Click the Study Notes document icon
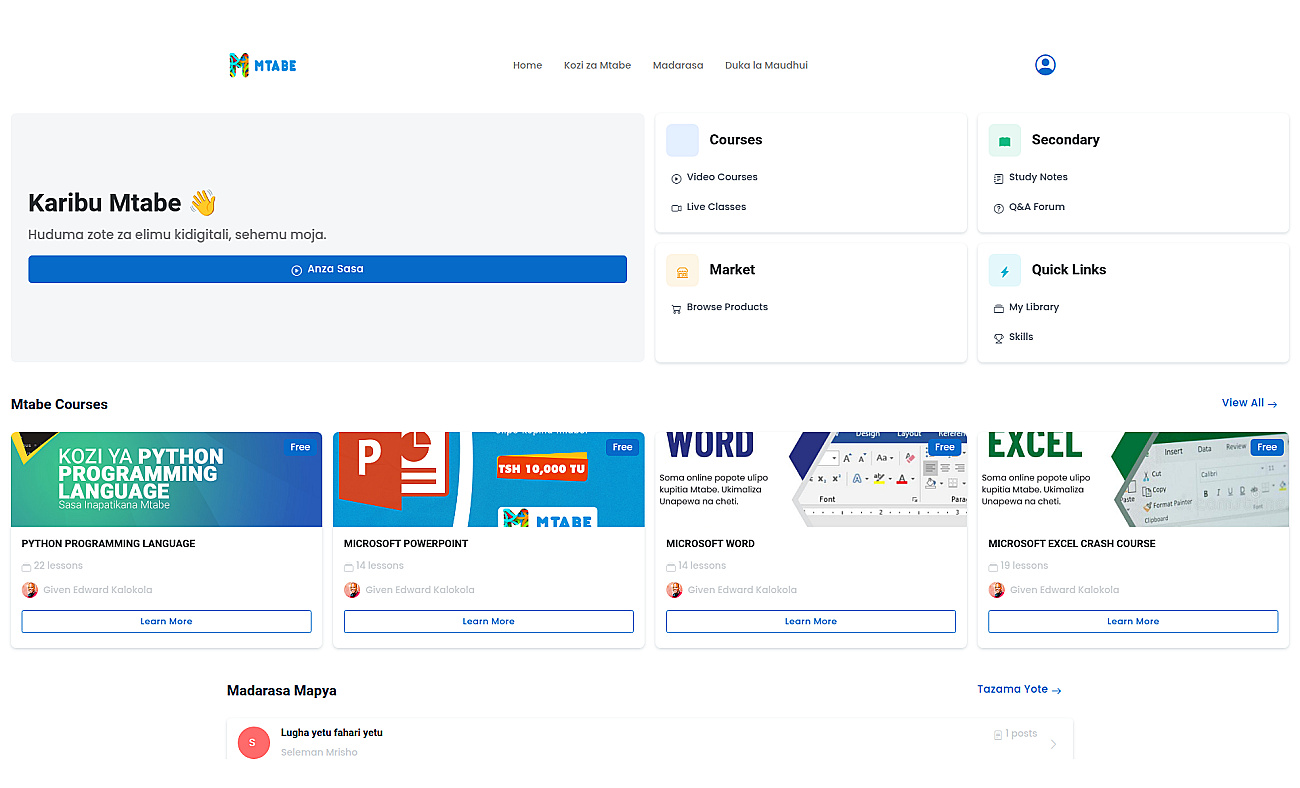Image resolution: width=1300 pixels, height=788 pixels. click(x=998, y=178)
